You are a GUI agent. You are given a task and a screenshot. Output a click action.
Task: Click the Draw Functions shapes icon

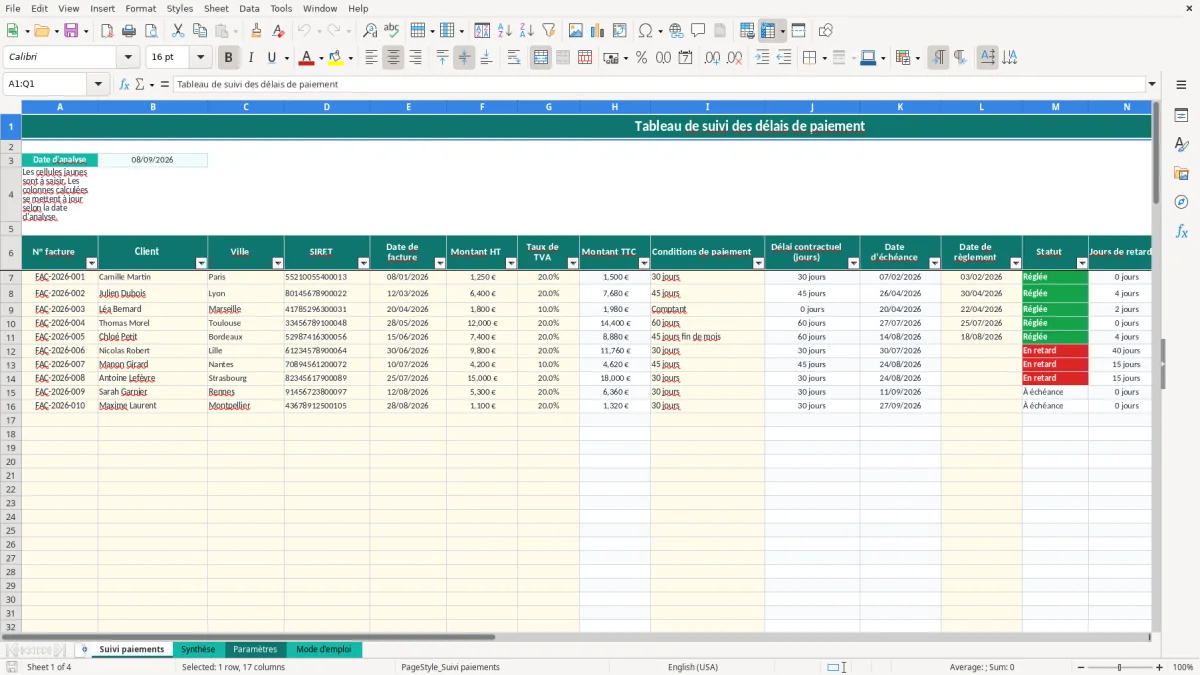pyautogui.click(x=826, y=31)
